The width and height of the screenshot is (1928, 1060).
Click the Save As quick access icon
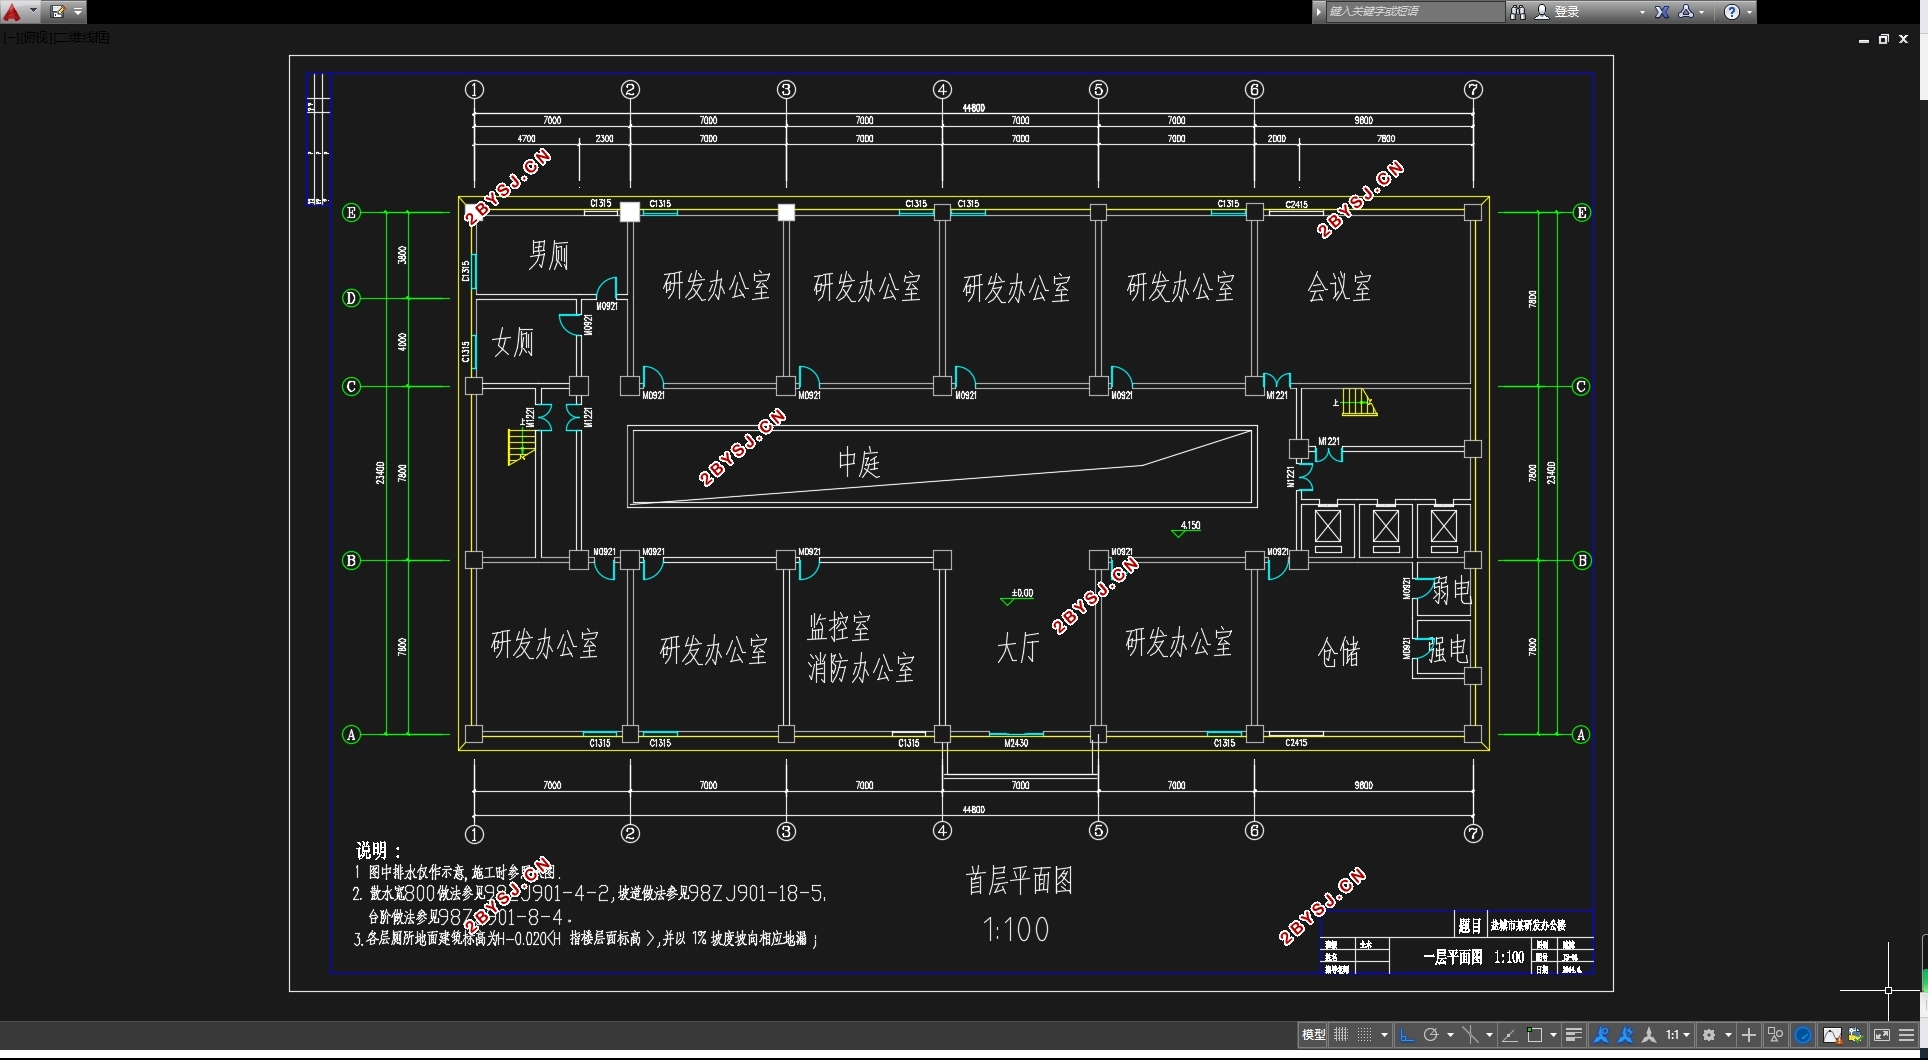[57, 12]
